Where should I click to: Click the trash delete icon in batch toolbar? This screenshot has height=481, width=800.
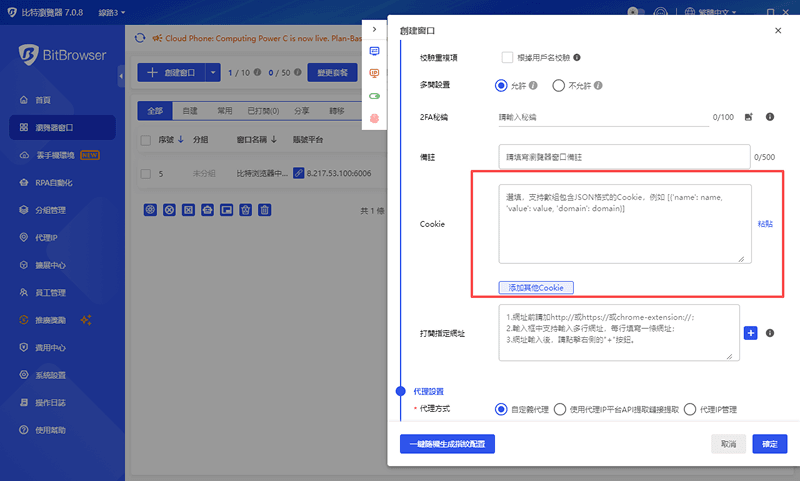point(265,210)
